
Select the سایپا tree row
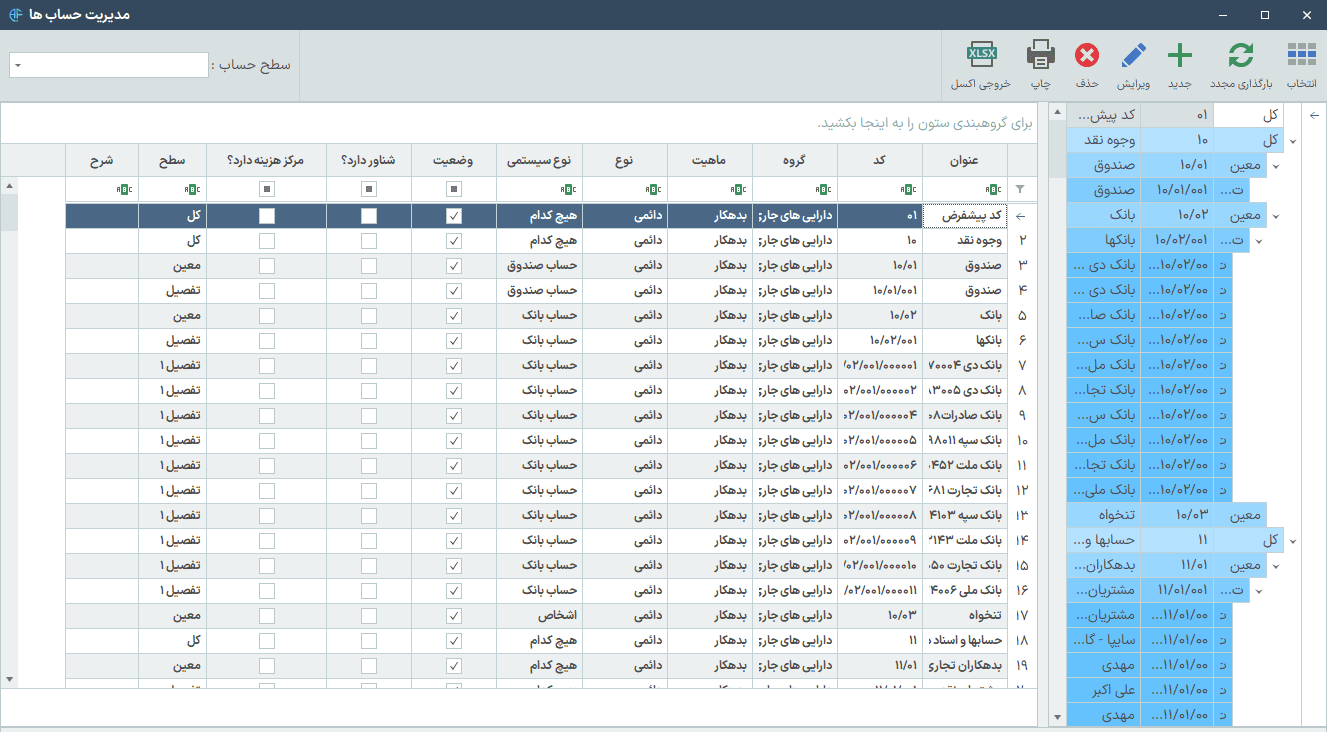coord(1150,641)
